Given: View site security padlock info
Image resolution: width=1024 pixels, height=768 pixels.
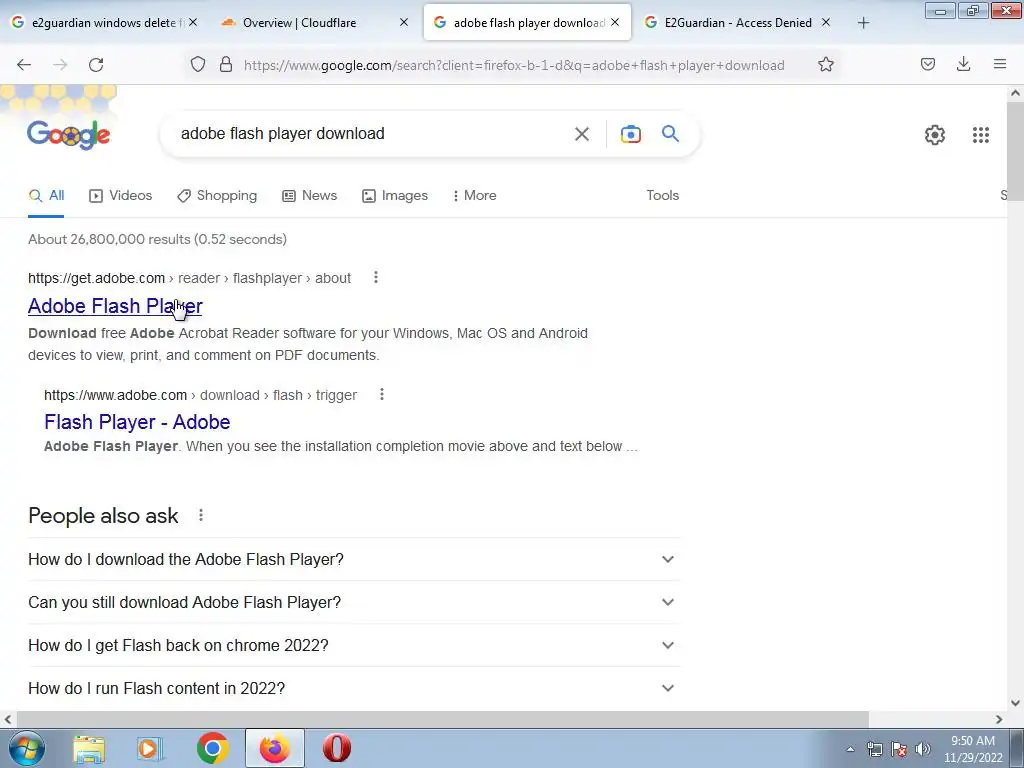Looking at the screenshot, I should click(226, 65).
